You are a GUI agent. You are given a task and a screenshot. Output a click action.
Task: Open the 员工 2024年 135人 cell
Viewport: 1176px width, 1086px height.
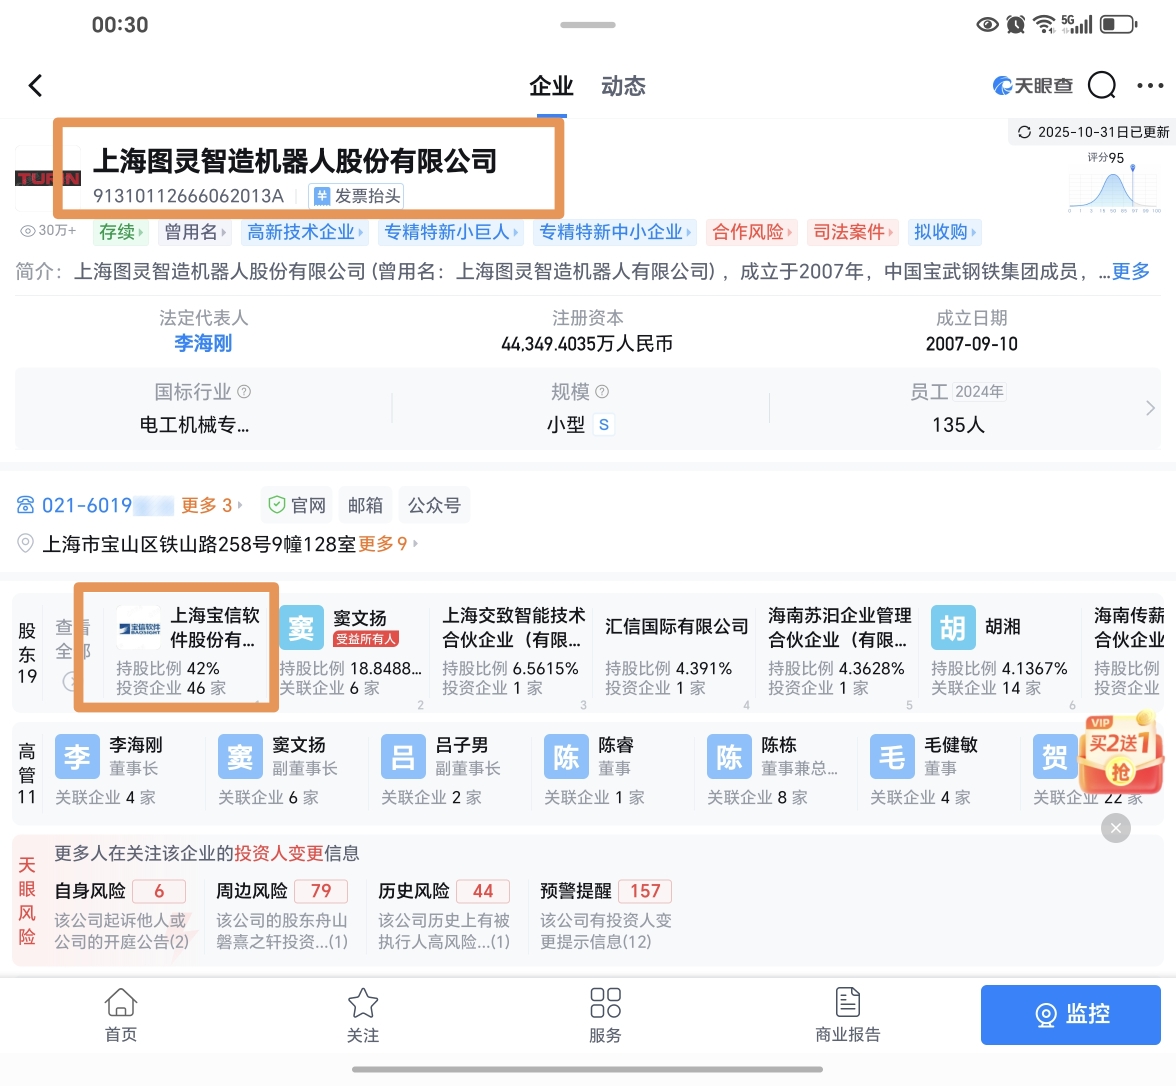tap(958, 409)
